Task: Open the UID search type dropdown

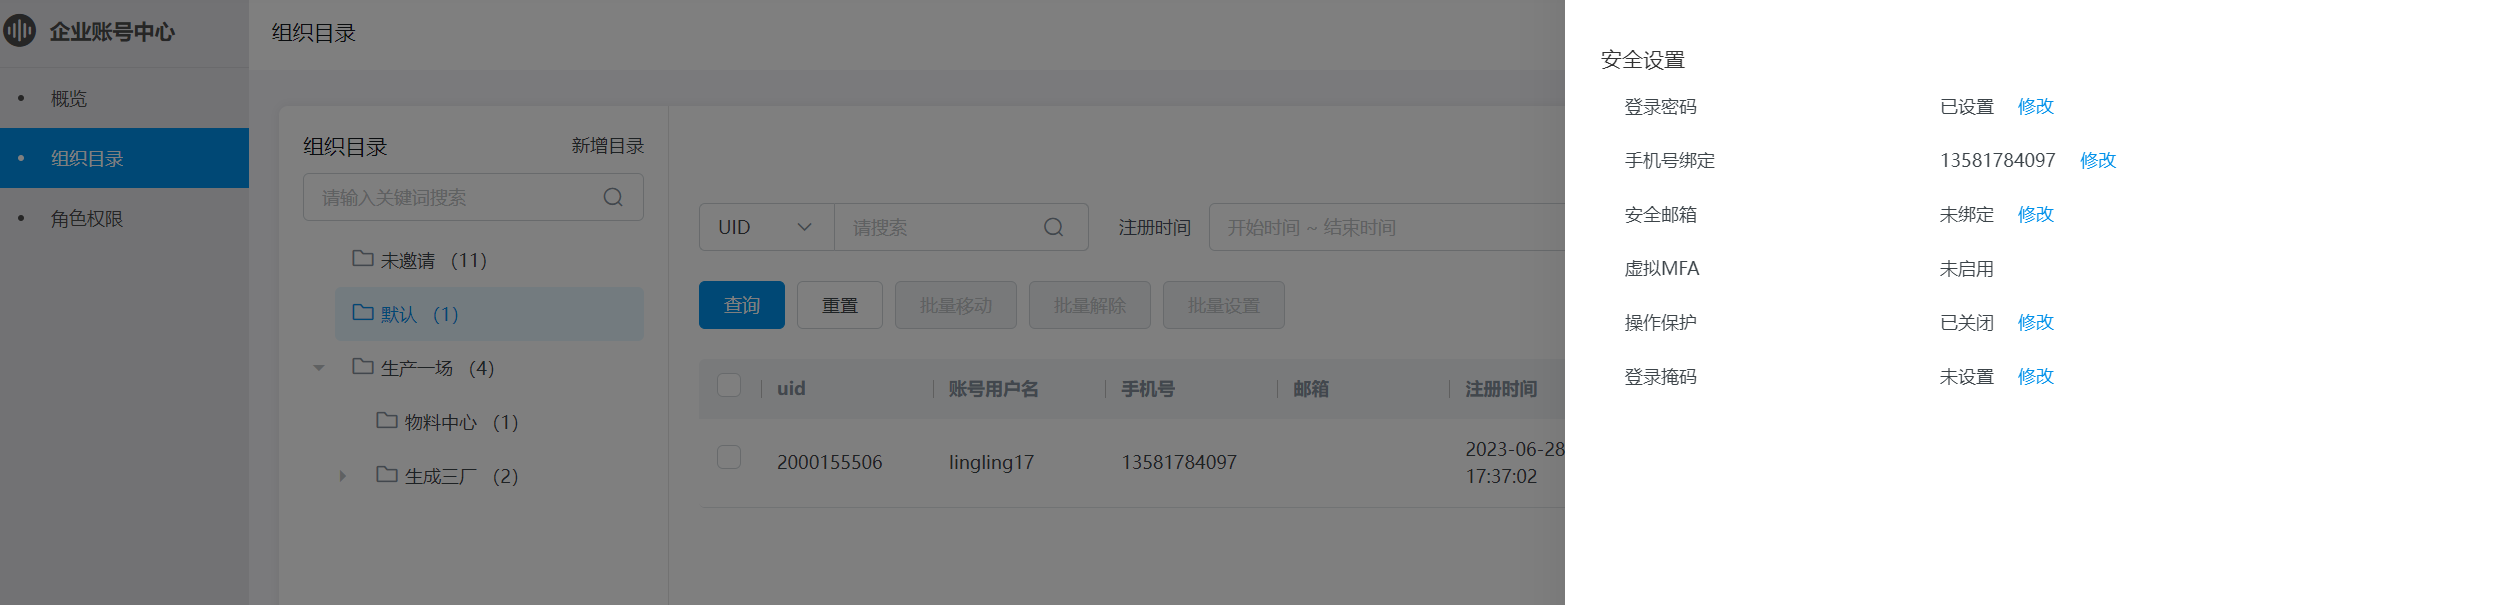Action: pos(766,227)
